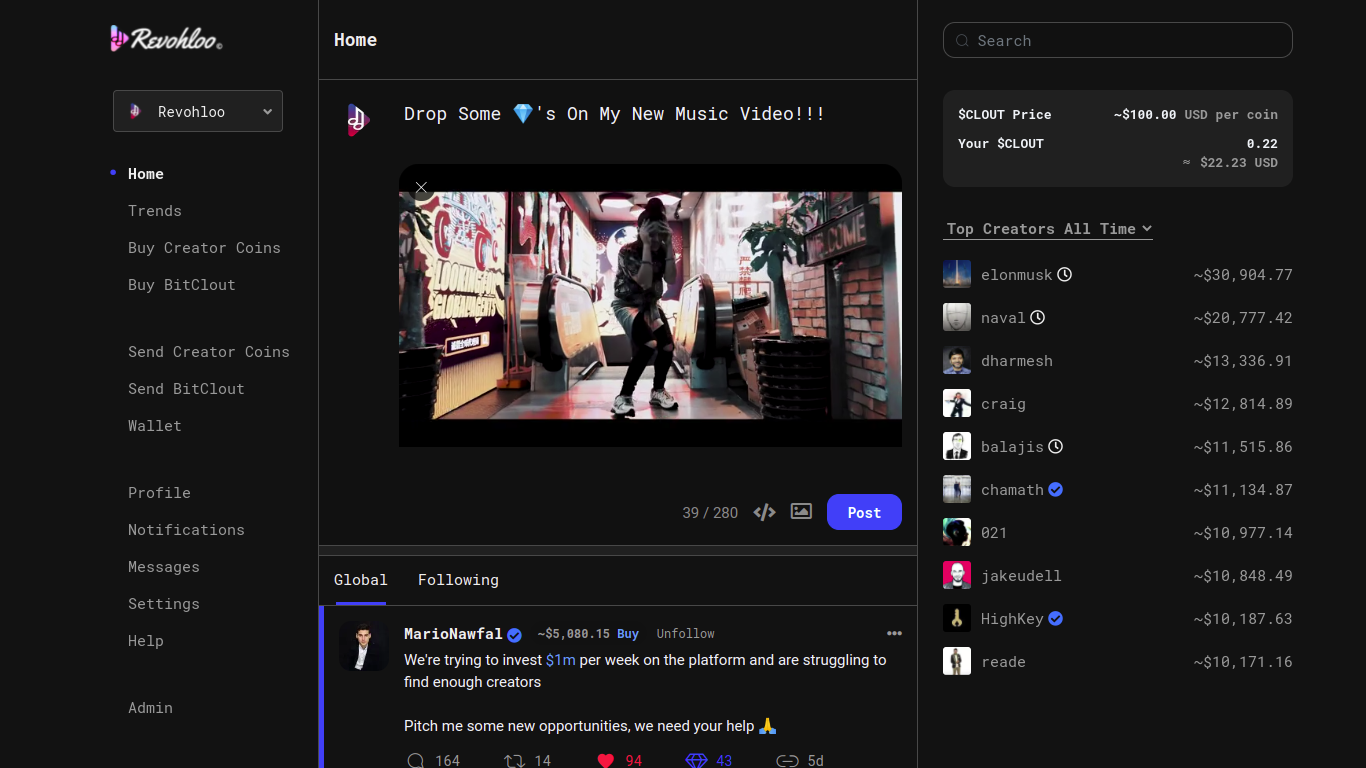
Task: Open balajis in top creators
Action: coord(1012,447)
